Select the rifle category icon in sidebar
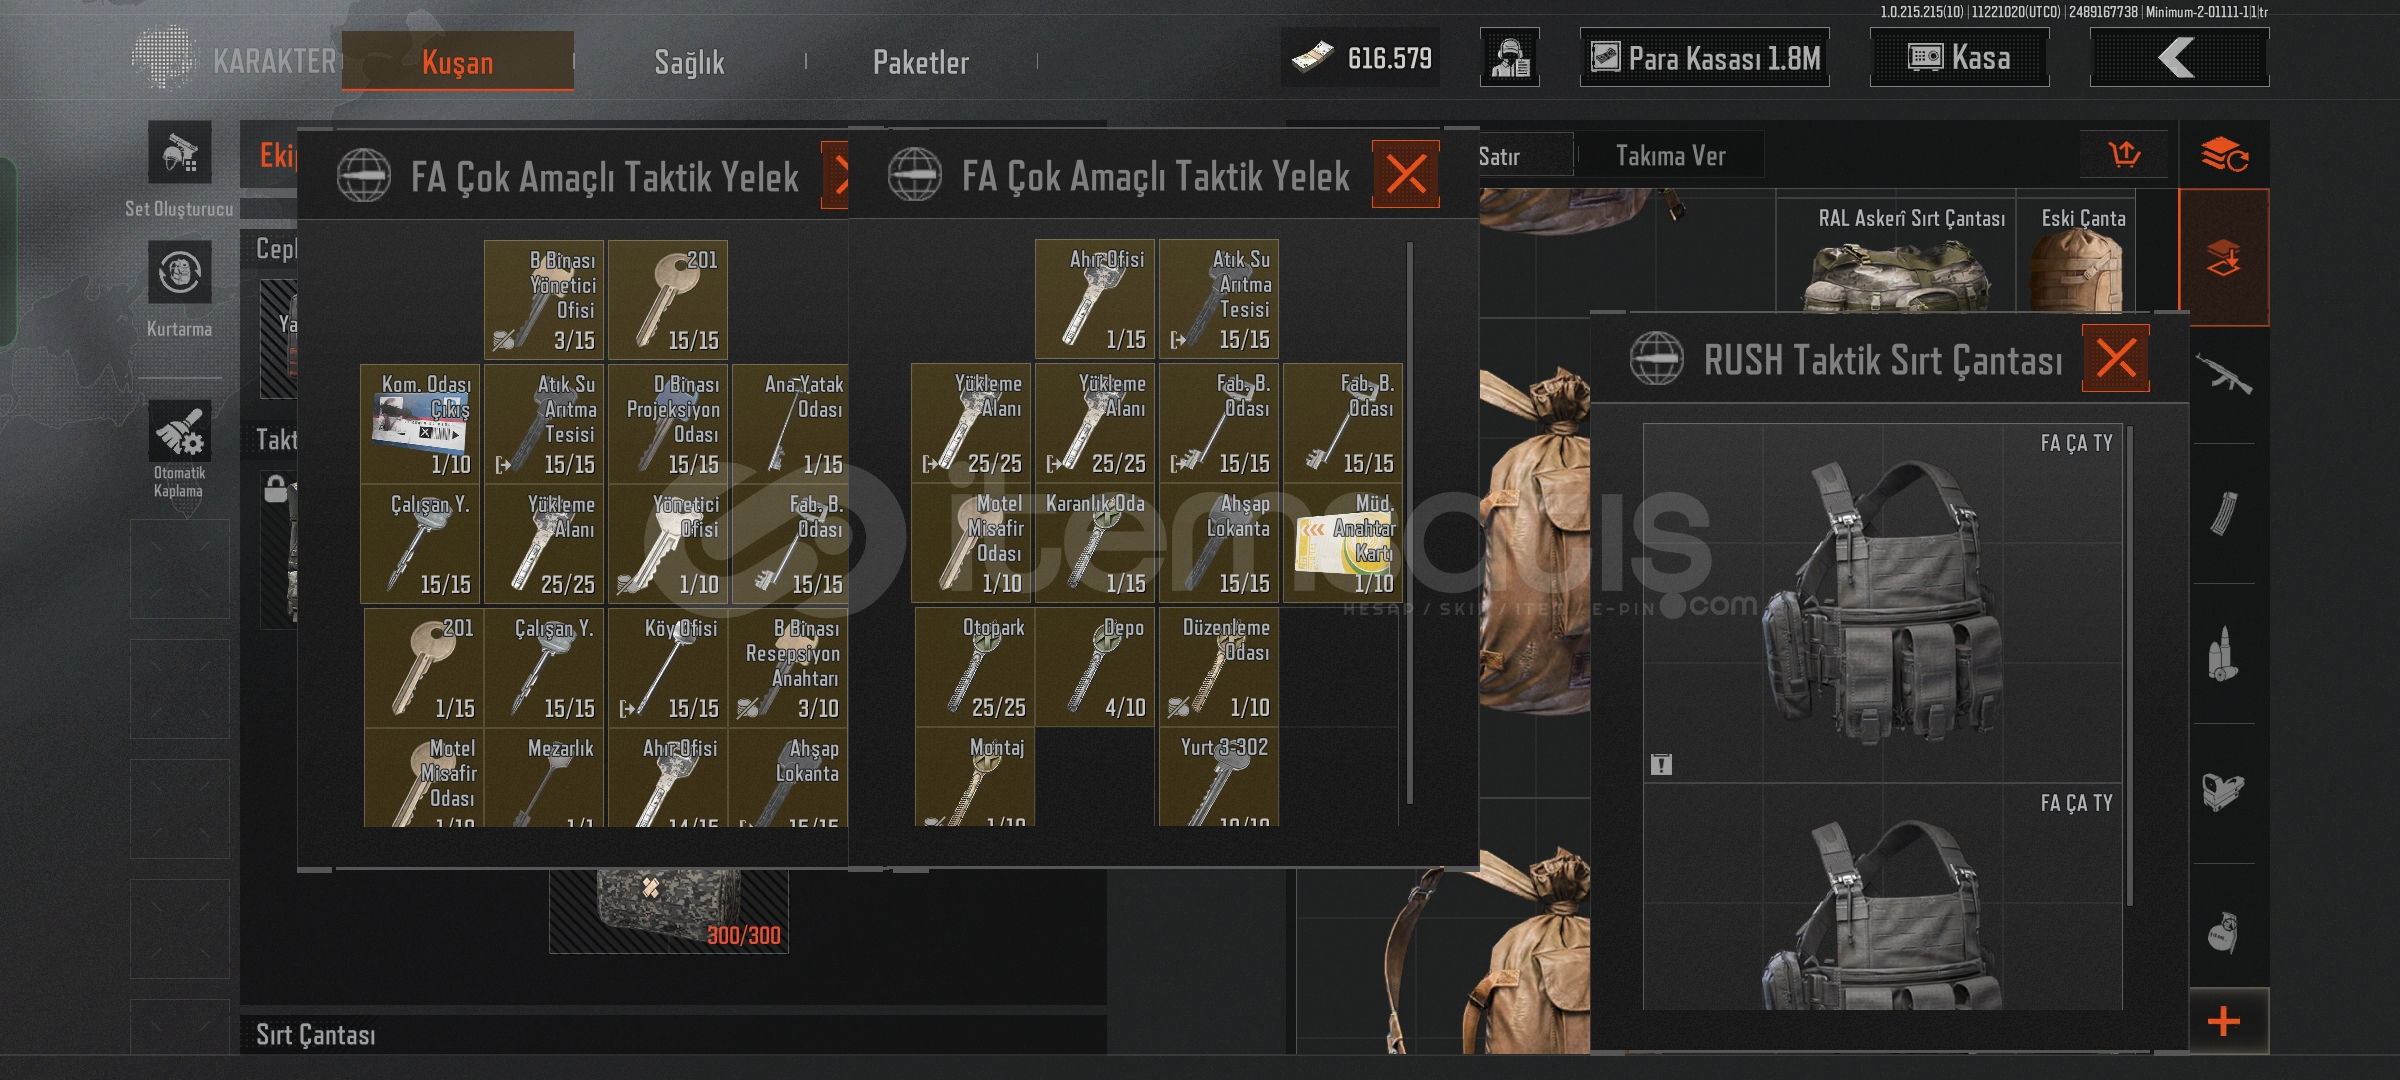 2223,375
